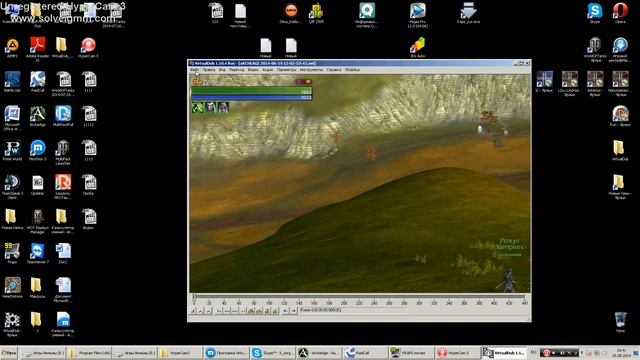
Task: Go to previous keyframe in VirtualDub
Action: (x=251, y=311)
